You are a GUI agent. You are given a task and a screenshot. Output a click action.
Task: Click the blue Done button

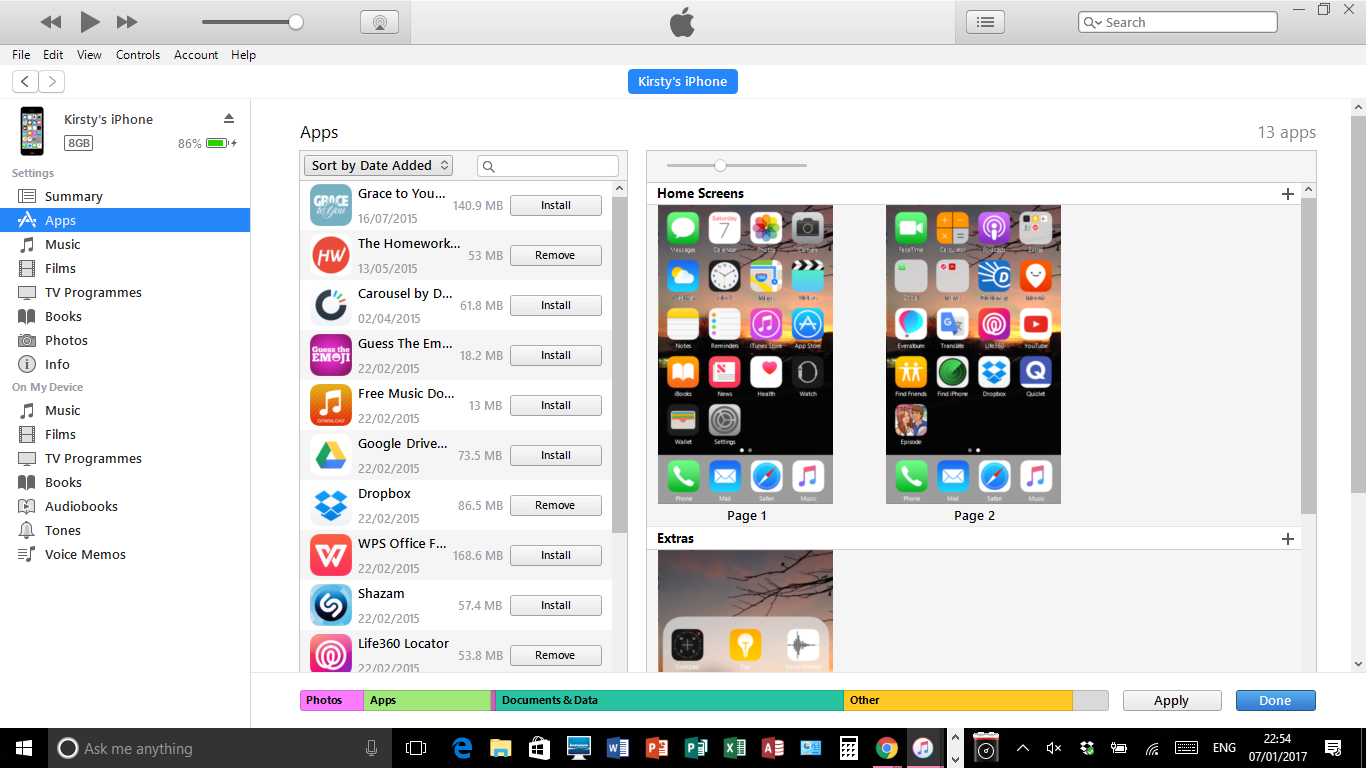(1276, 701)
